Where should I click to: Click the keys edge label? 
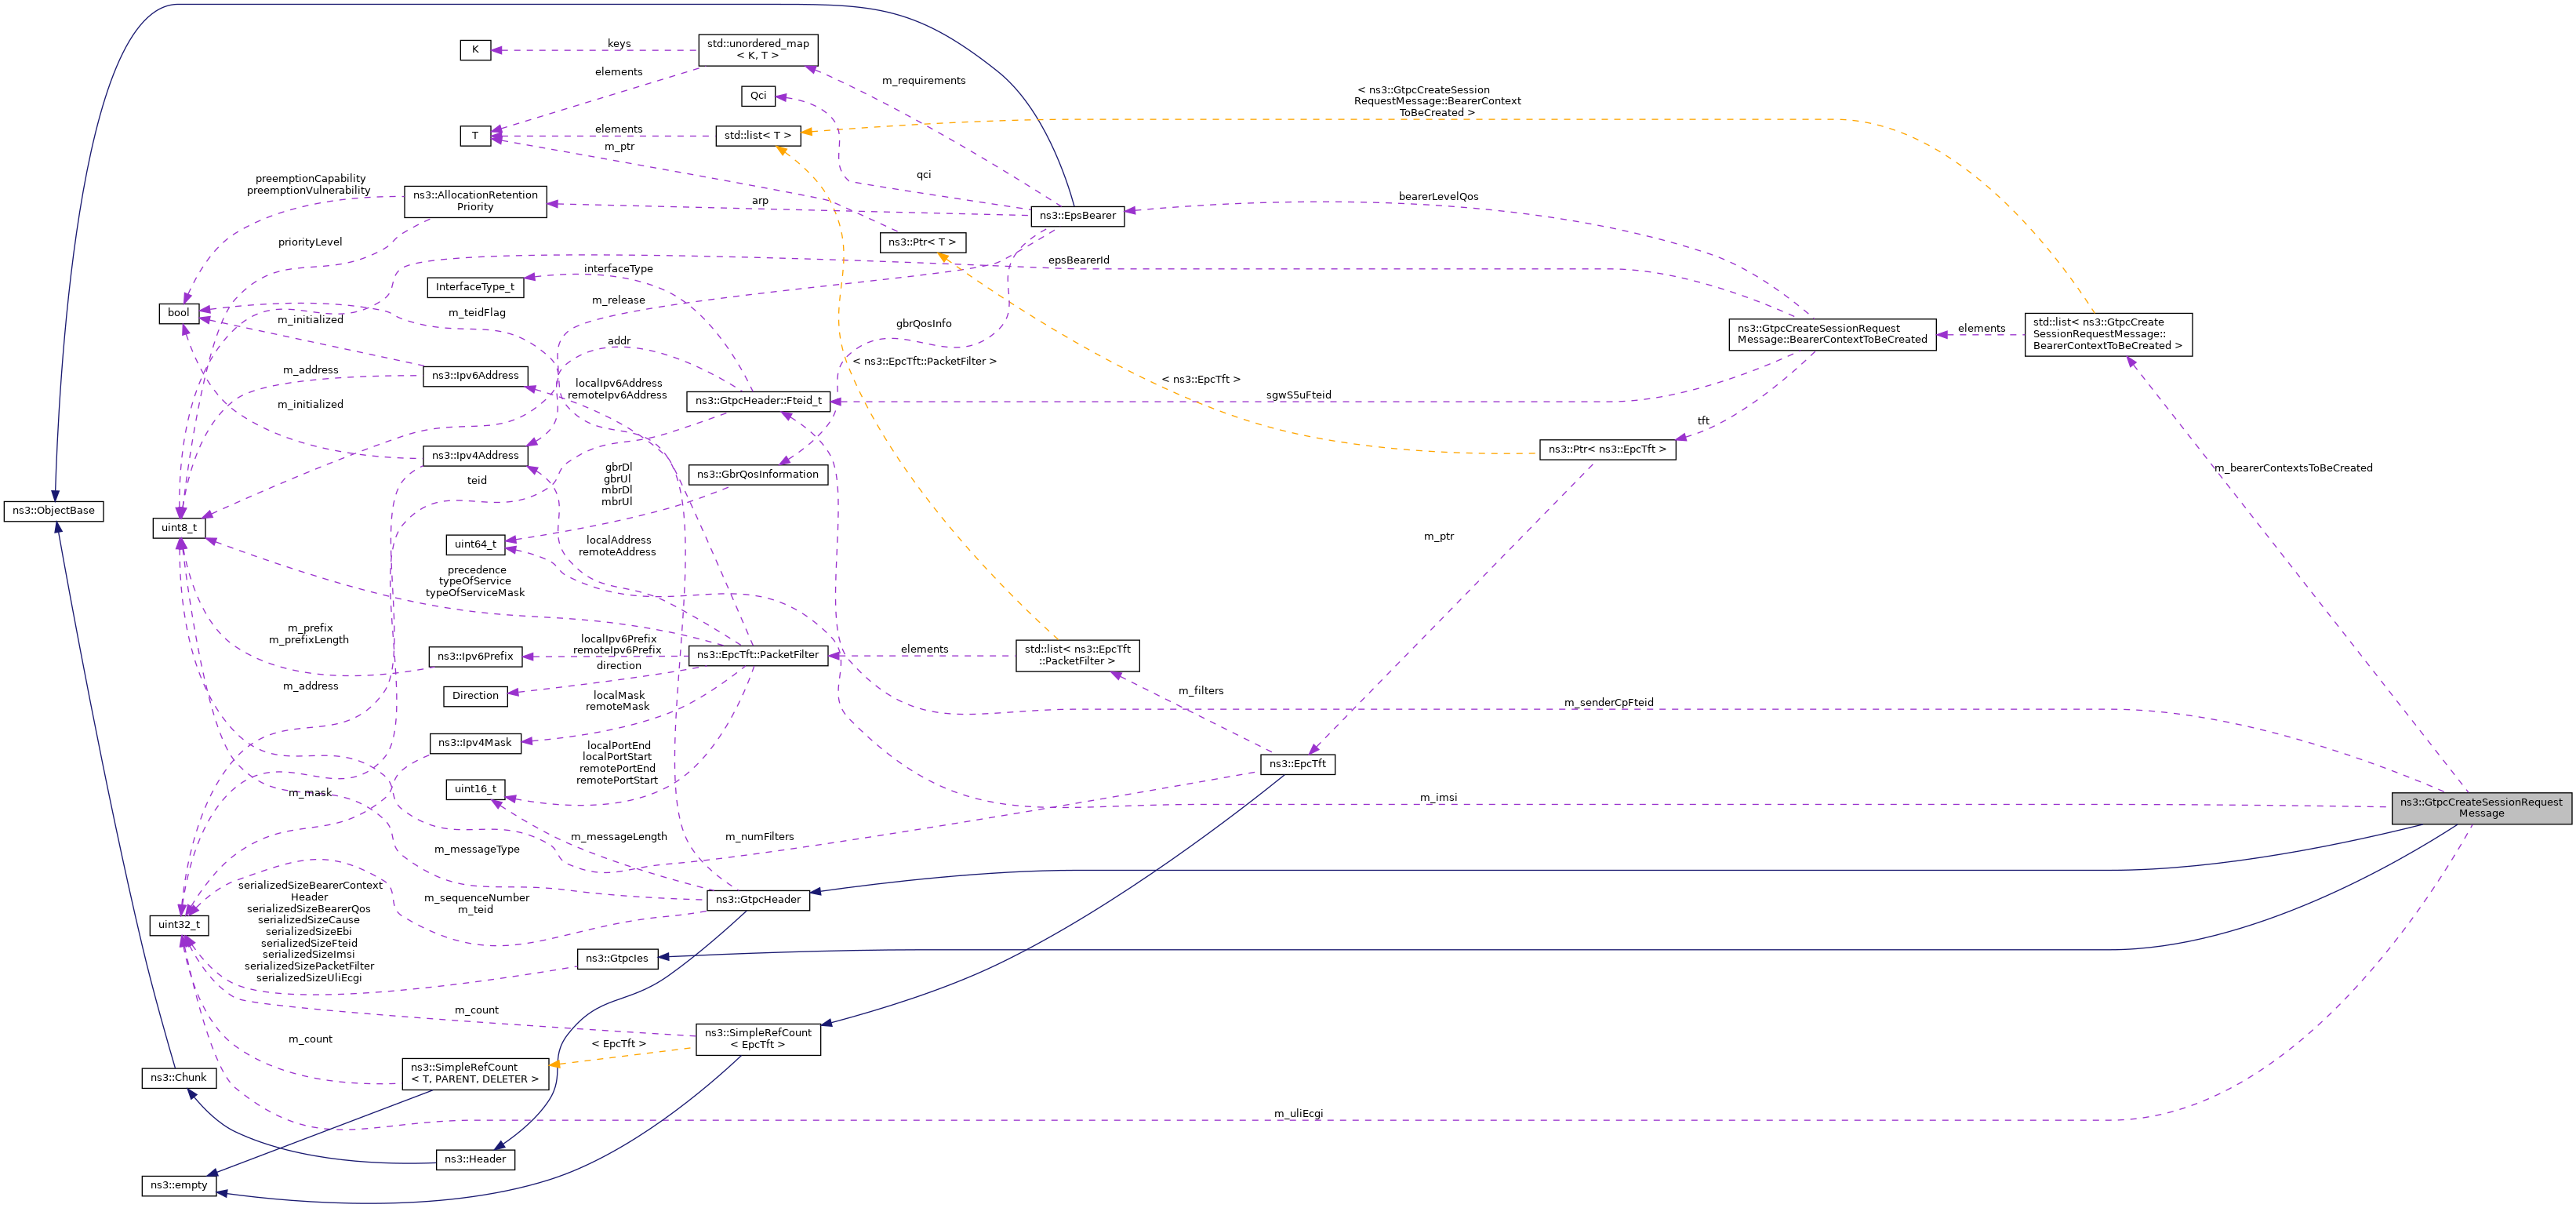pos(619,44)
